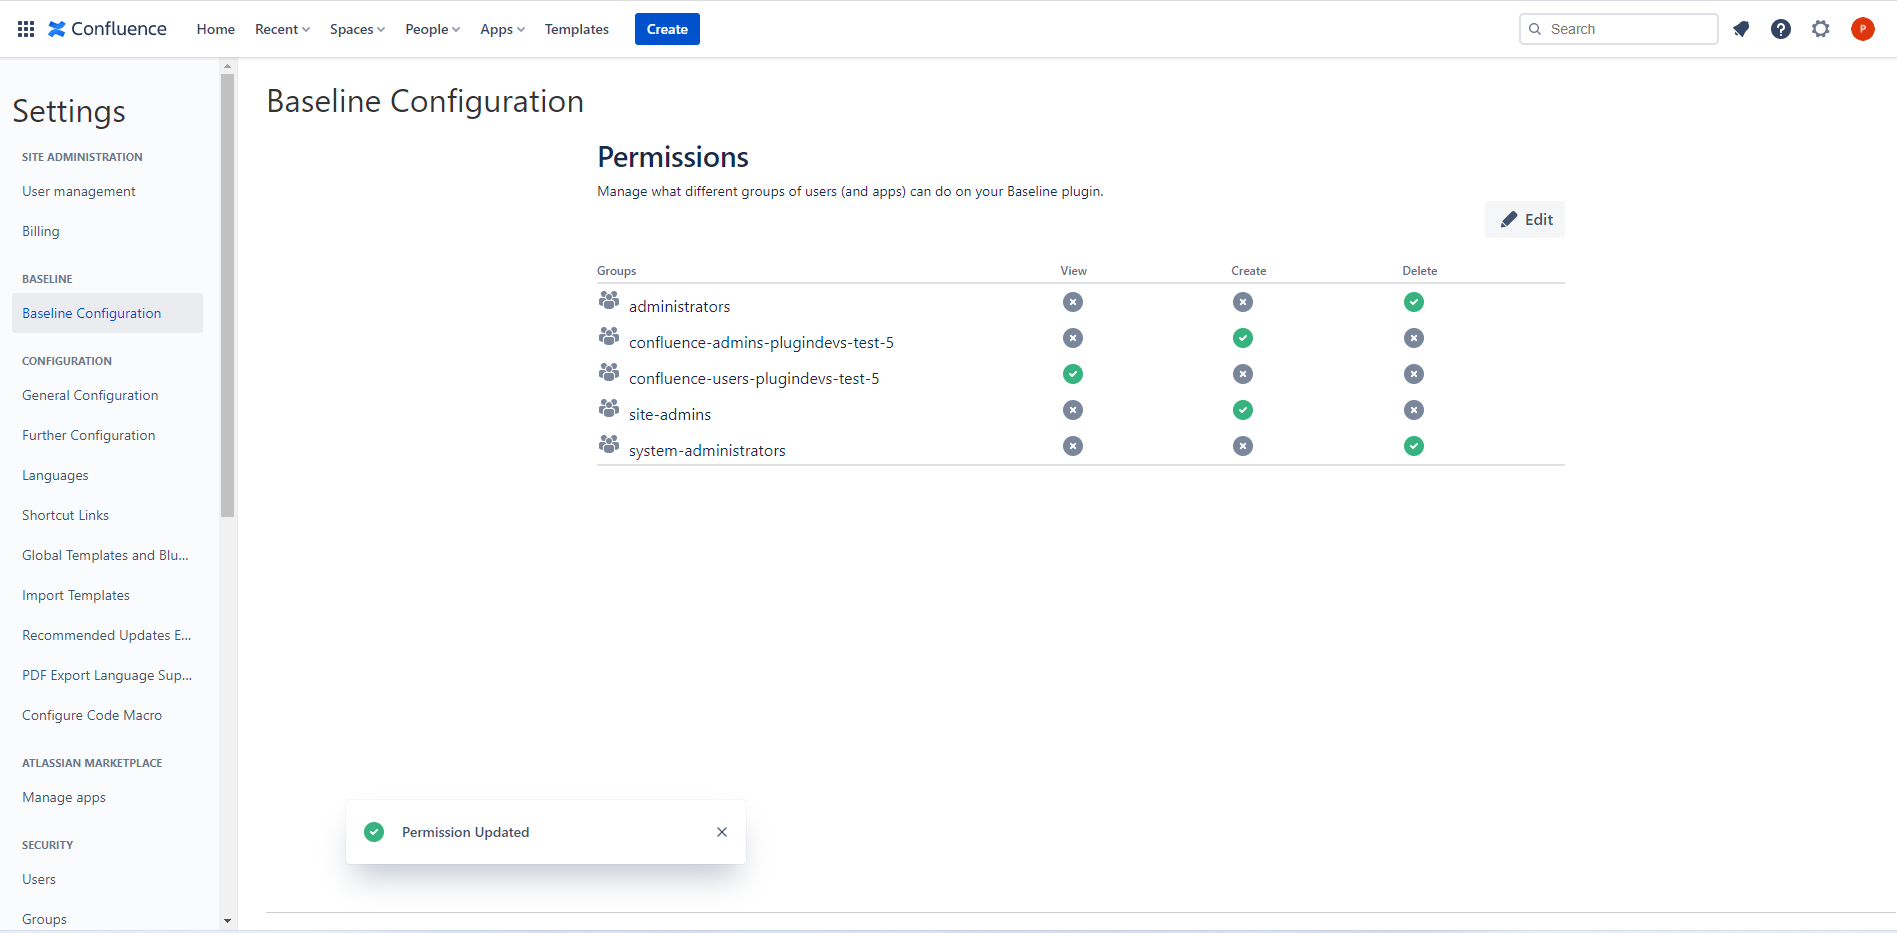Open the settings gear icon

point(1821,29)
